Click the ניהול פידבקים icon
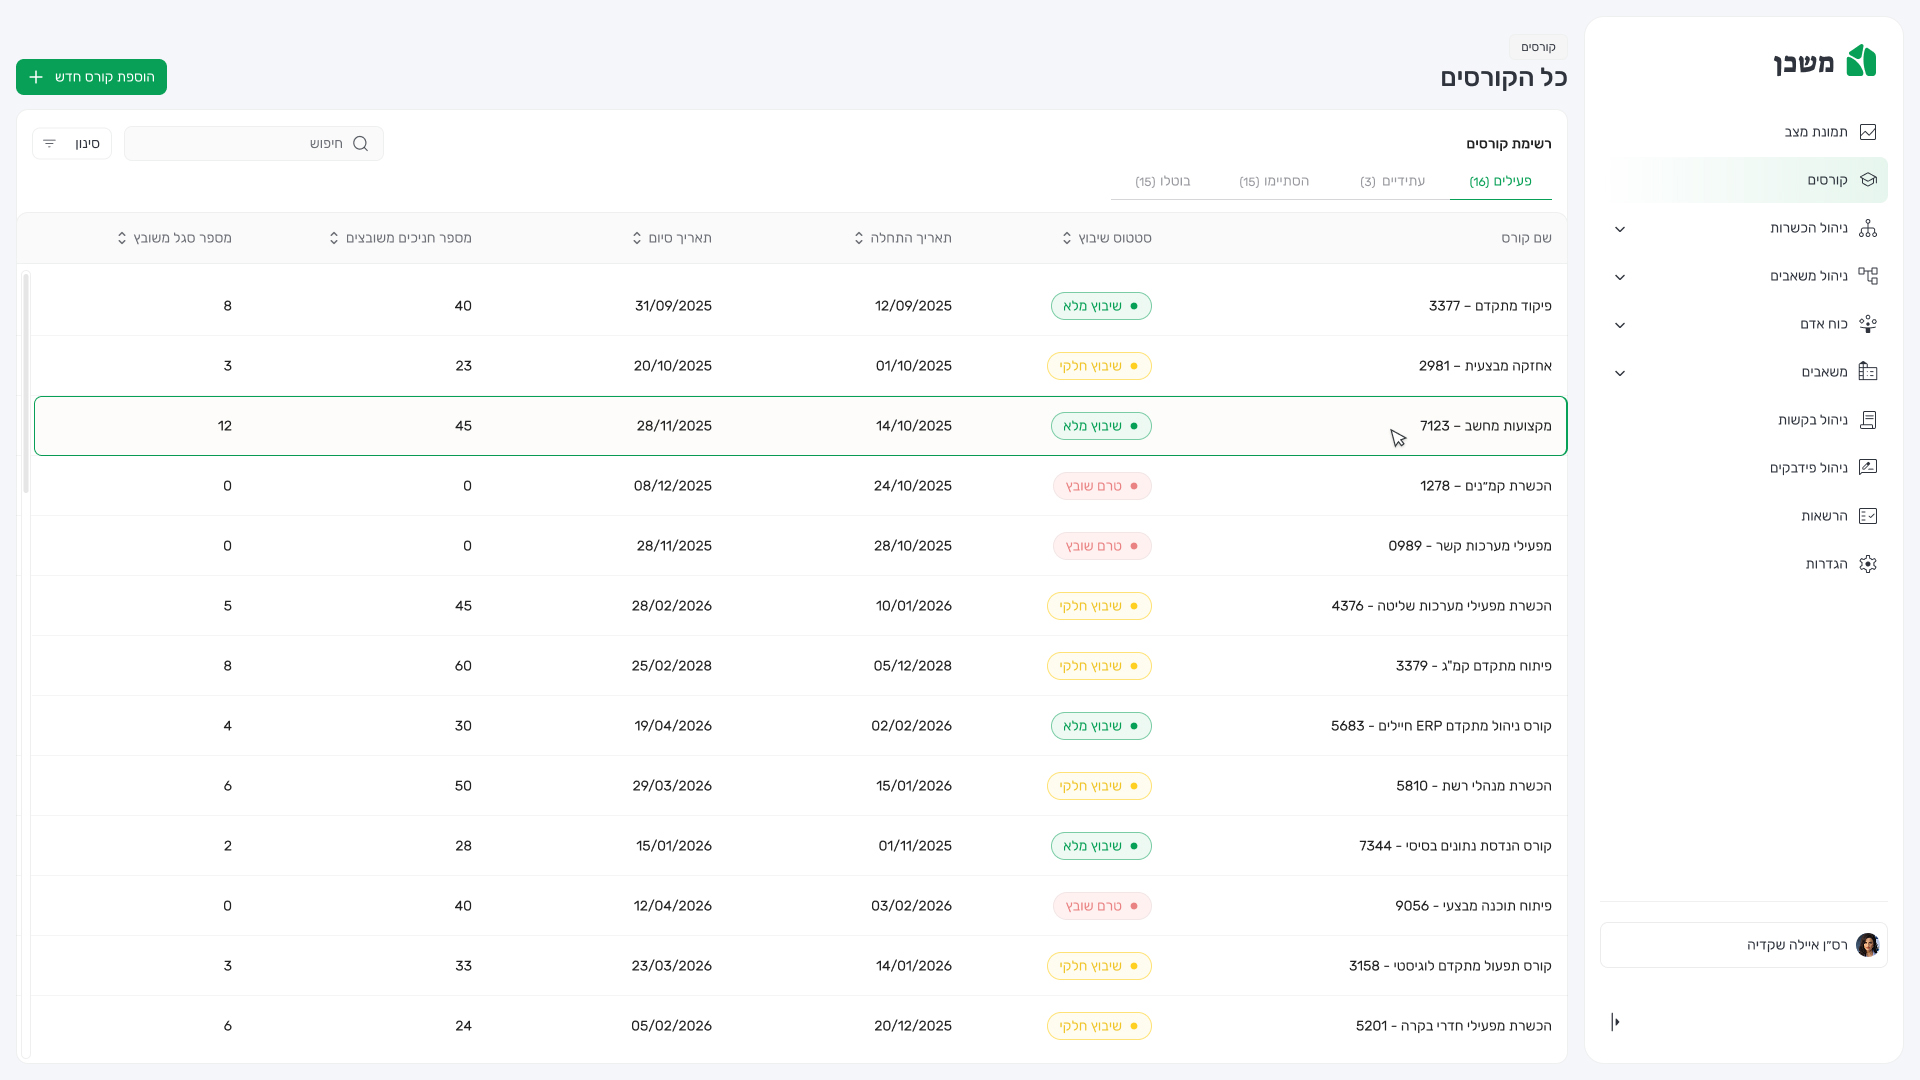Image resolution: width=1920 pixels, height=1080 pixels. coord(1867,468)
